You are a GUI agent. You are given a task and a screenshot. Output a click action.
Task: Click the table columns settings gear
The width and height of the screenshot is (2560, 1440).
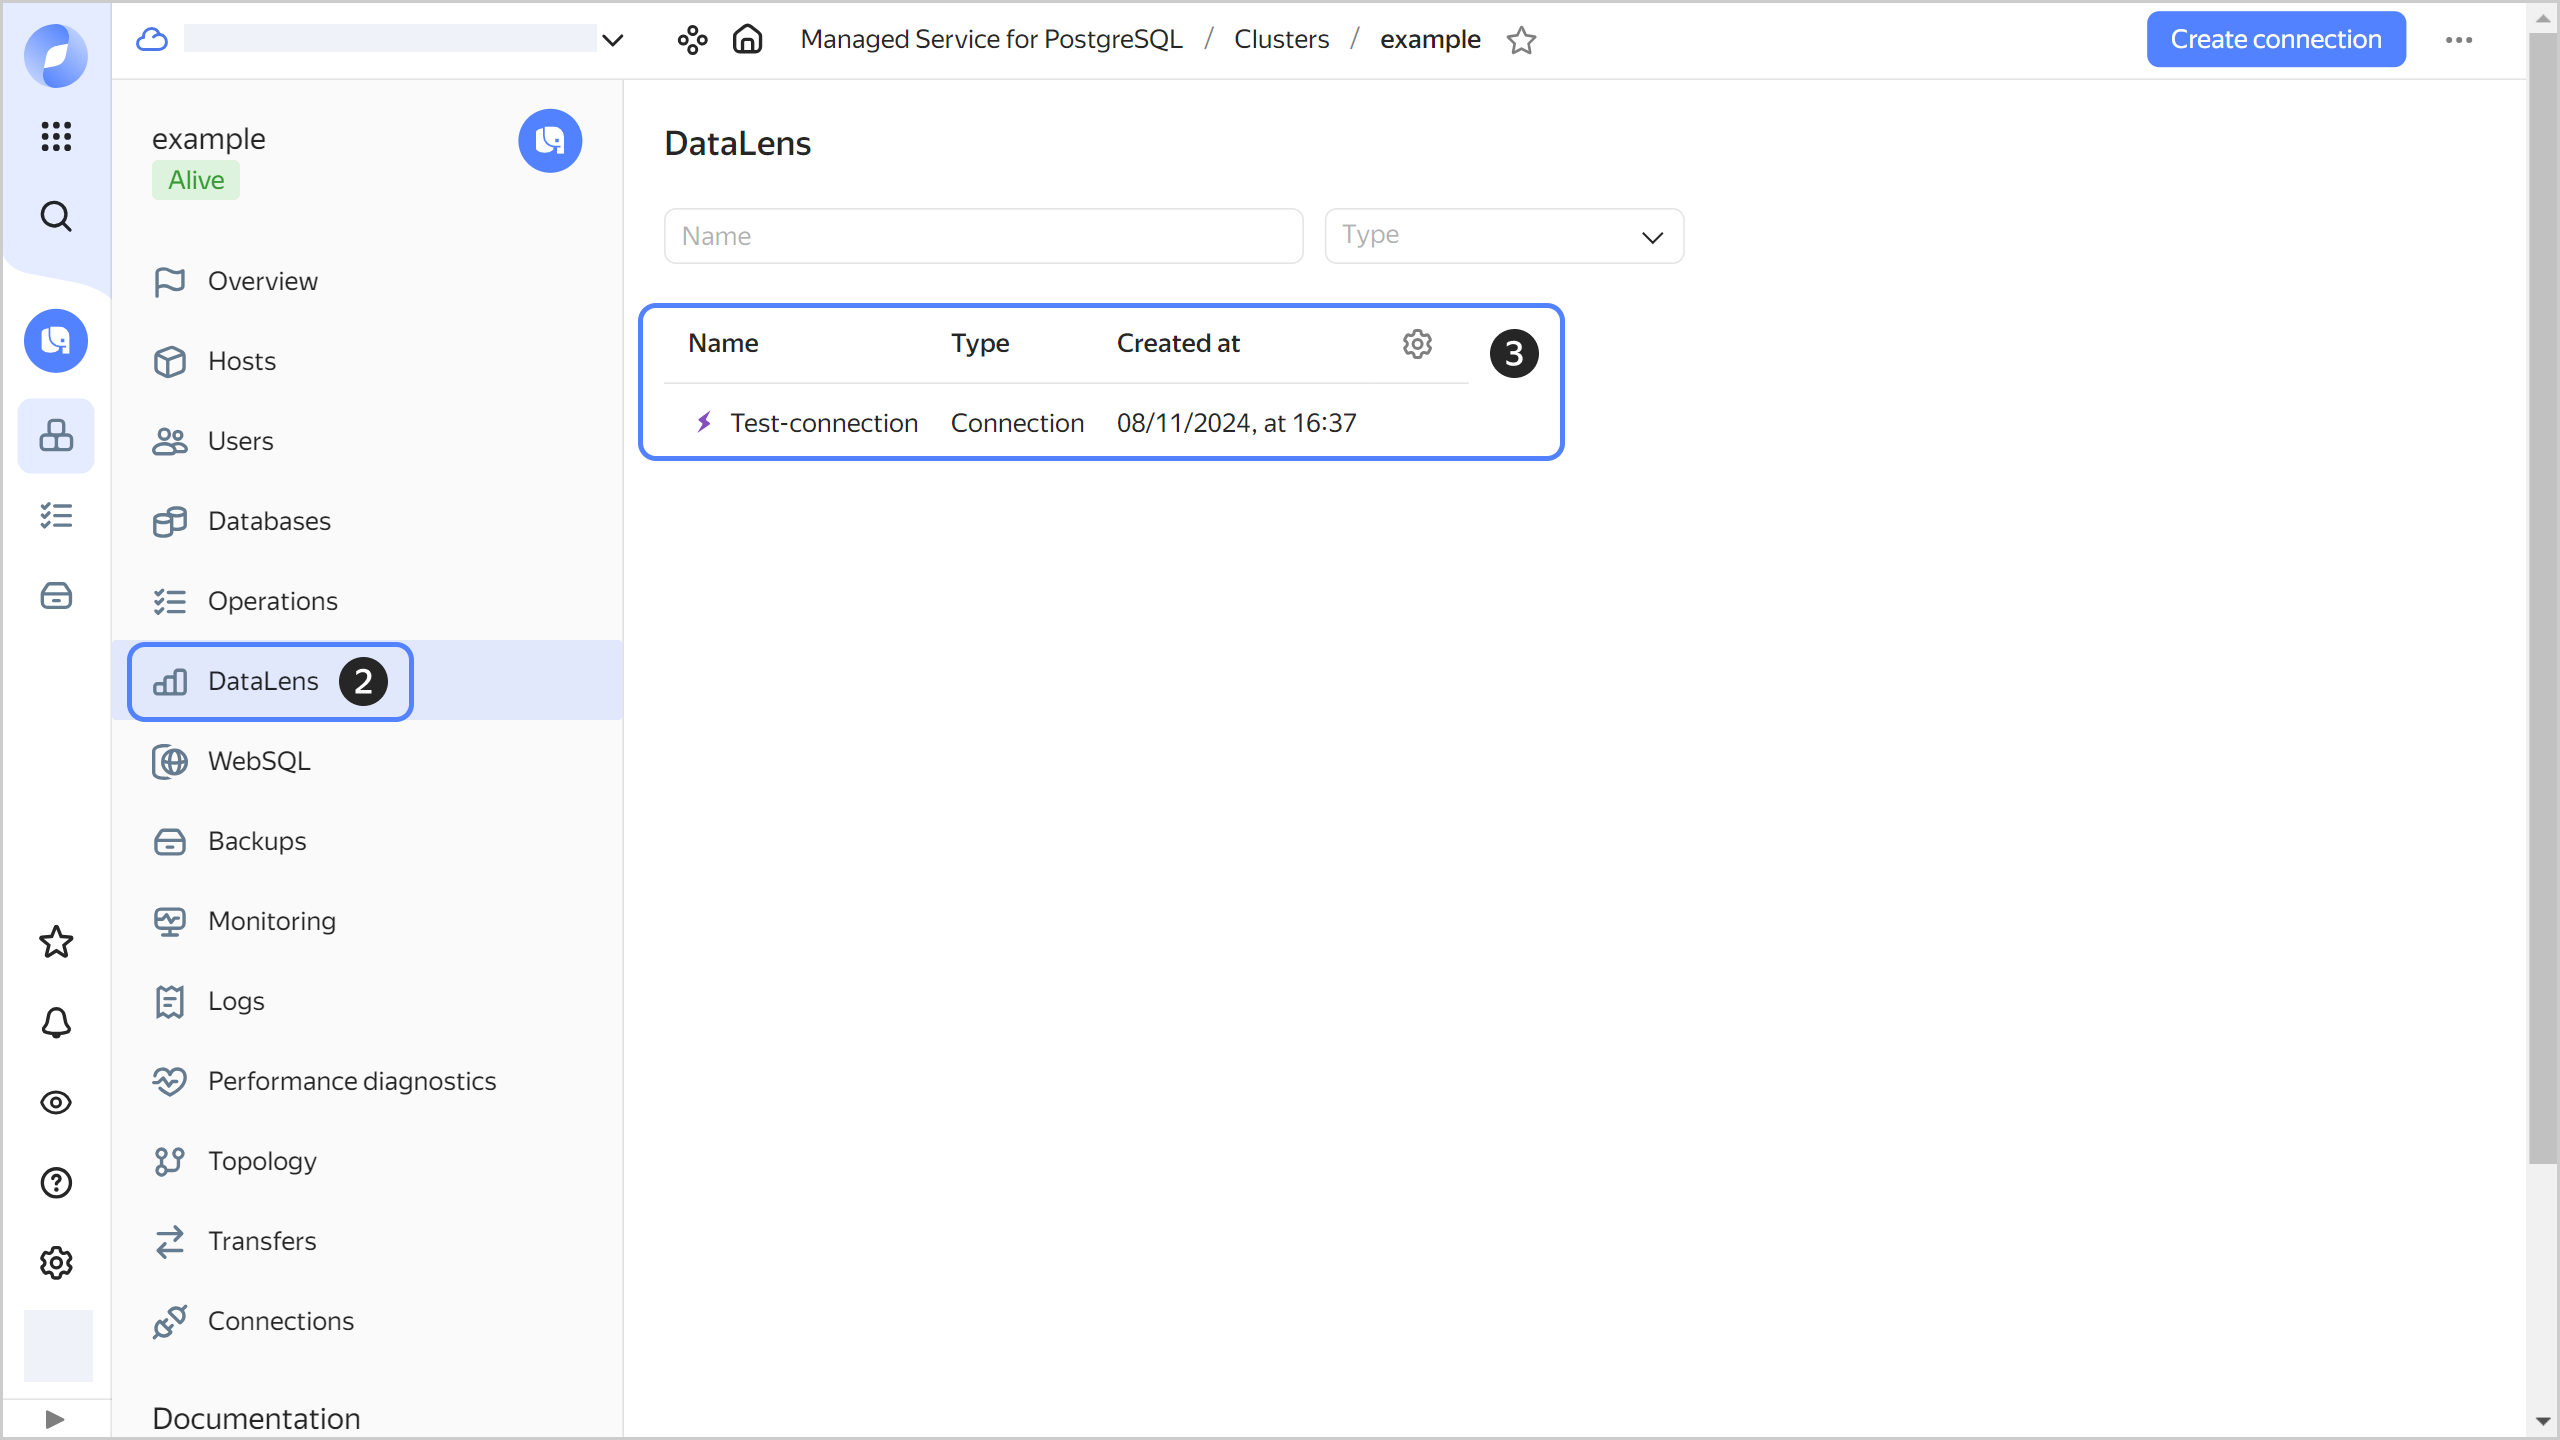pyautogui.click(x=1417, y=343)
